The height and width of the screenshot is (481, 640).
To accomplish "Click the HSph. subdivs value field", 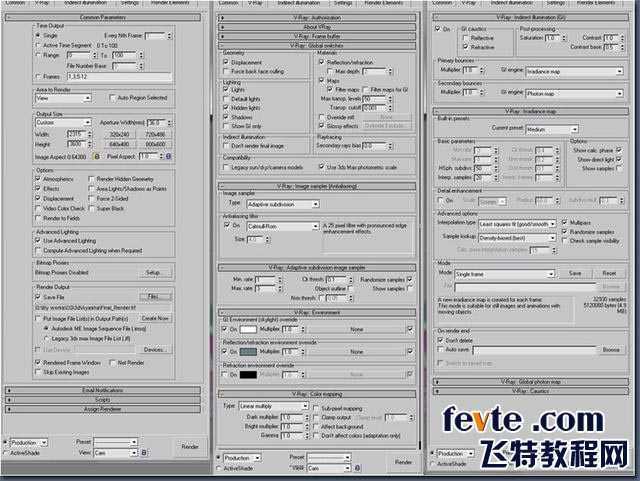I will 484,168.
